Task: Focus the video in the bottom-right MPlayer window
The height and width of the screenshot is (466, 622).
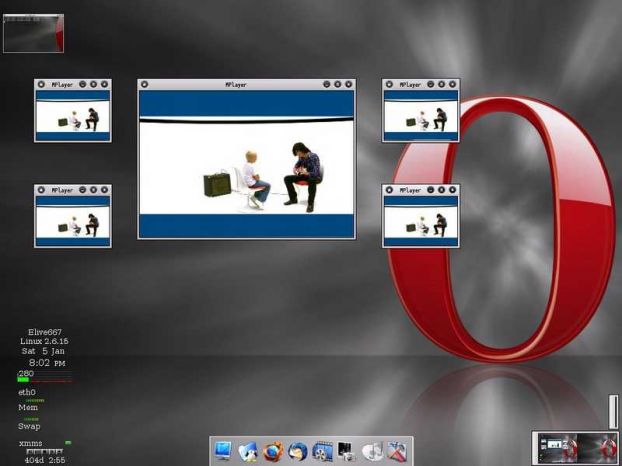Action: pyautogui.click(x=420, y=221)
